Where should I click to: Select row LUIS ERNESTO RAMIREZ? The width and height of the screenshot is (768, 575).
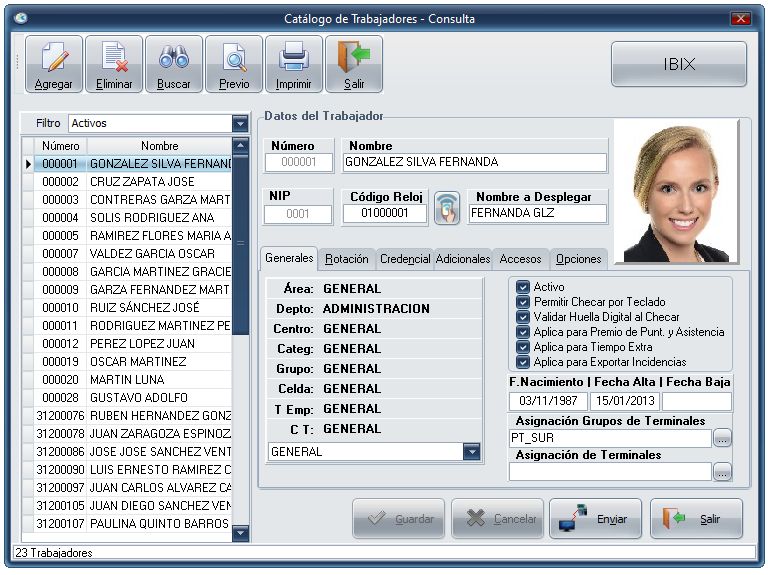(x=132, y=470)
